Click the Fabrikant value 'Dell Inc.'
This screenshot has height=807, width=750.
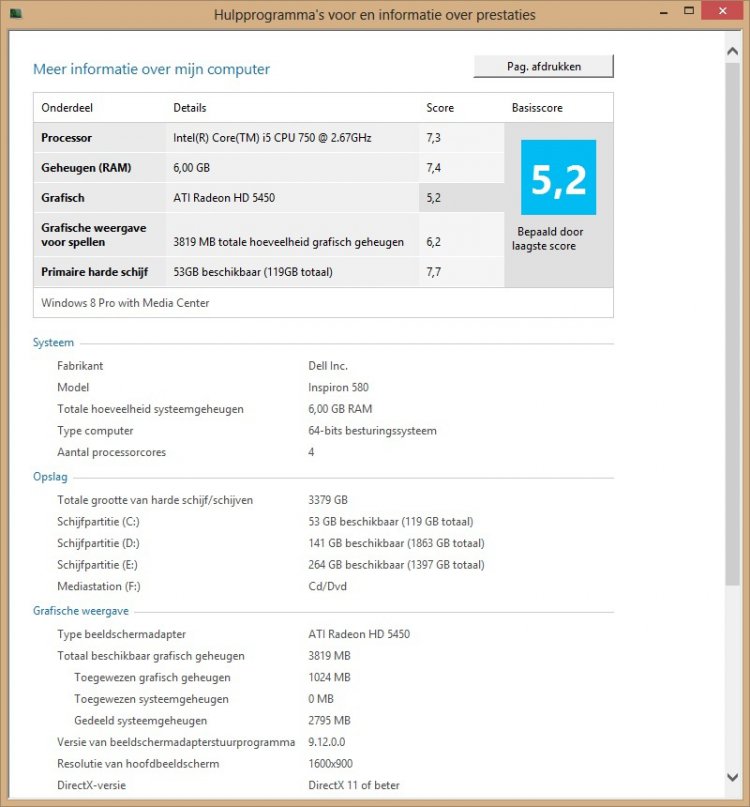328,366
